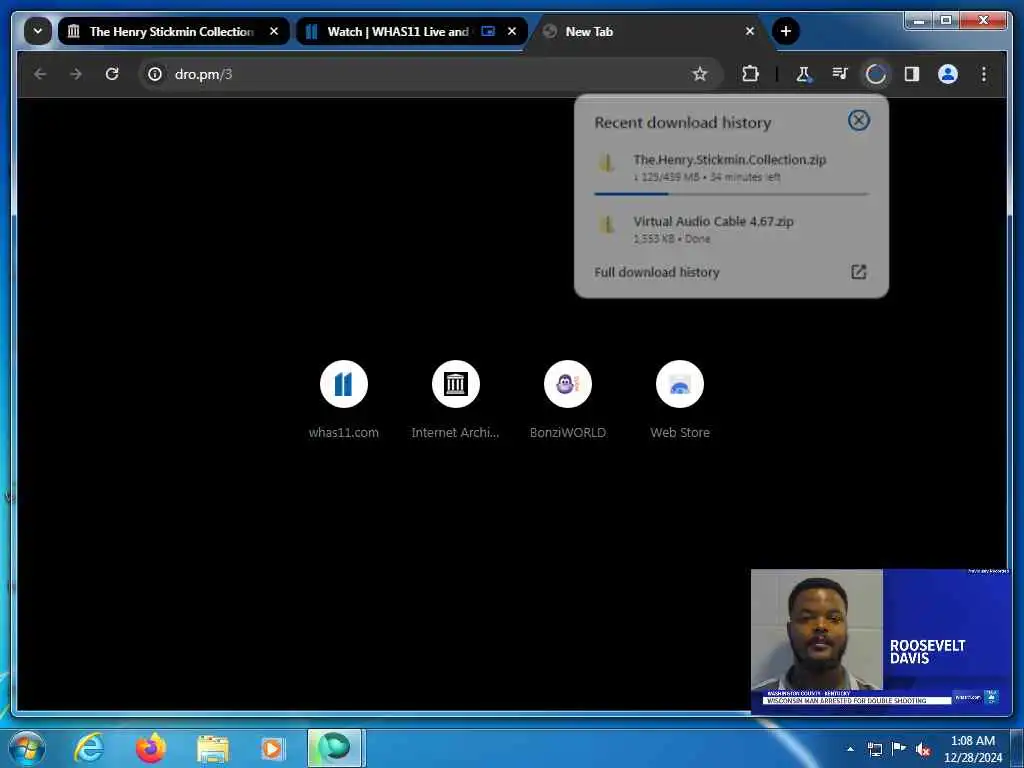Screen dimensions: 1024x768
Task: Click the open-in-new-tab icon beside Full download history
Action: (x=859, y=272)
